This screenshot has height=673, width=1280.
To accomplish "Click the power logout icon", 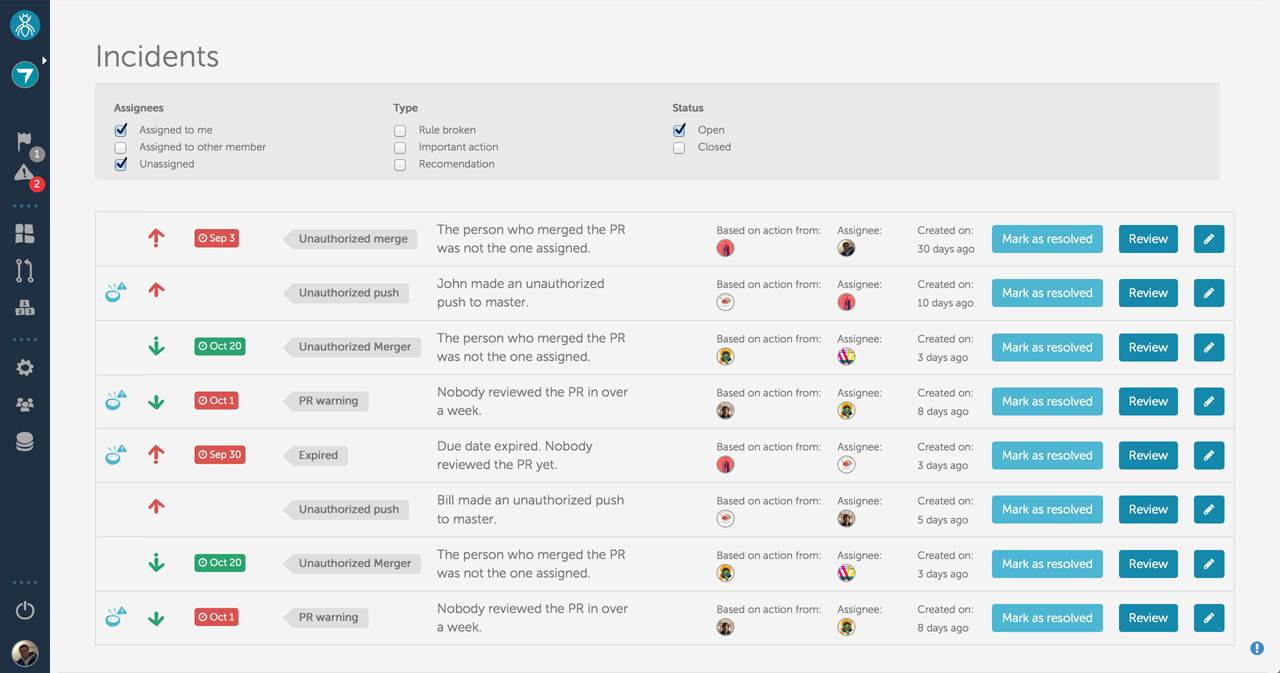I will point(25,610).
